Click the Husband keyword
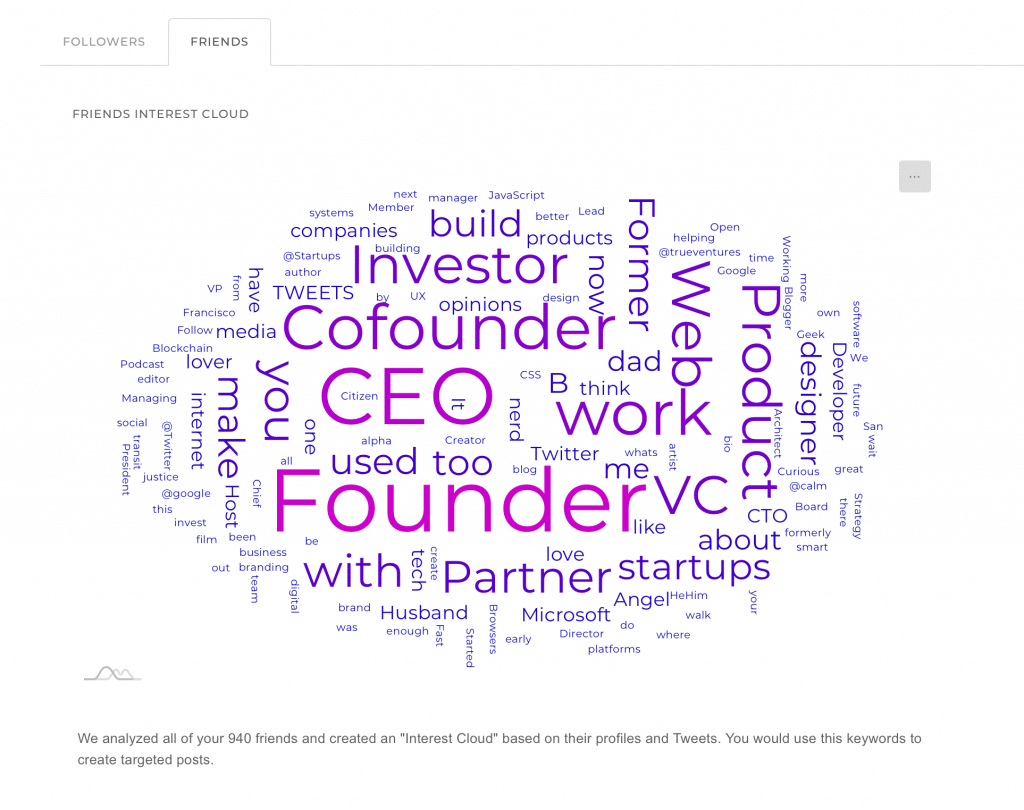1024x810 pixels. (x=424, y=613)
